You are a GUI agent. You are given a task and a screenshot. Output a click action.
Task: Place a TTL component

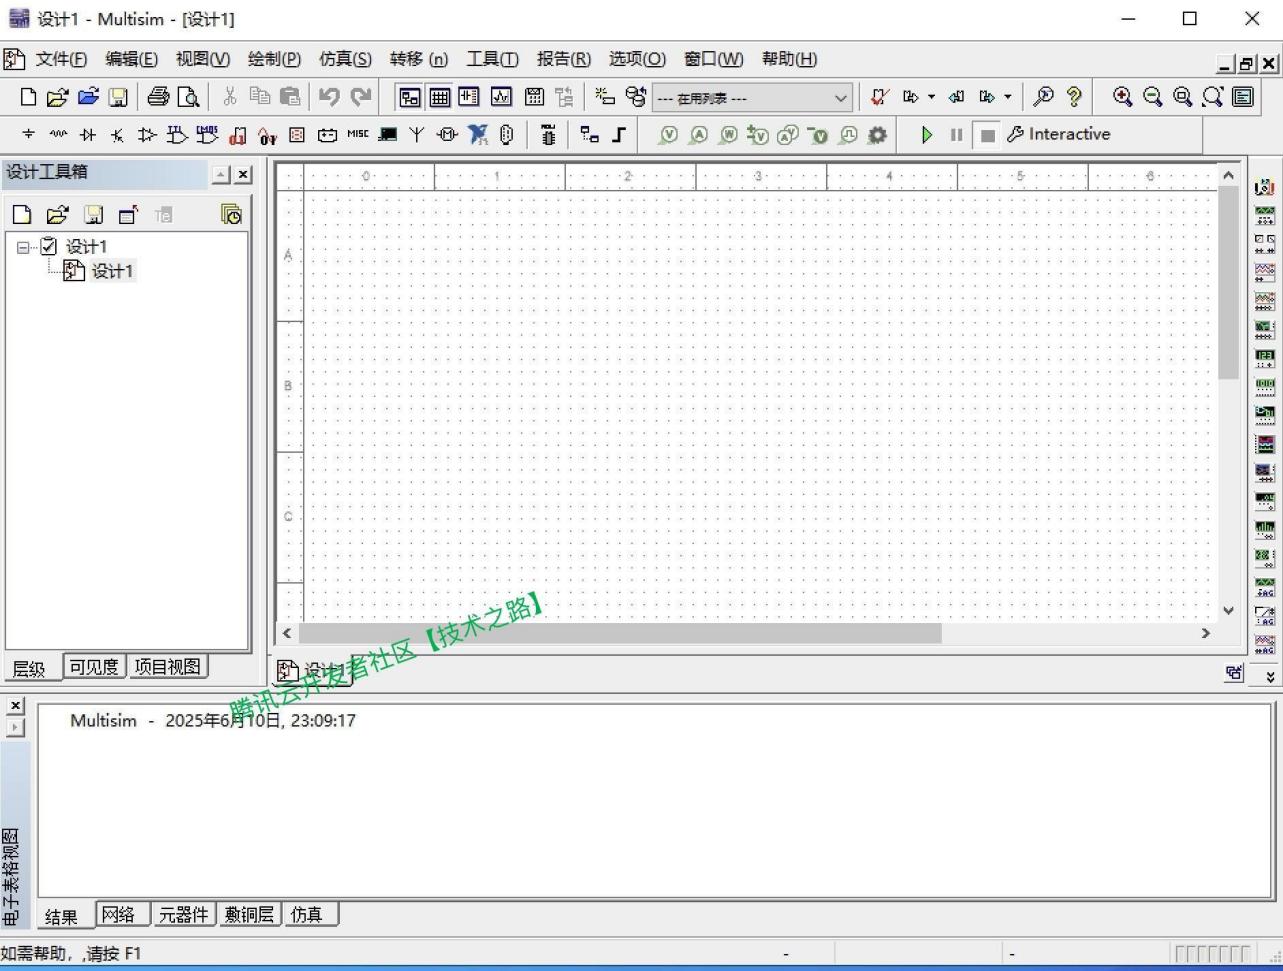click(x=177, y=134)
